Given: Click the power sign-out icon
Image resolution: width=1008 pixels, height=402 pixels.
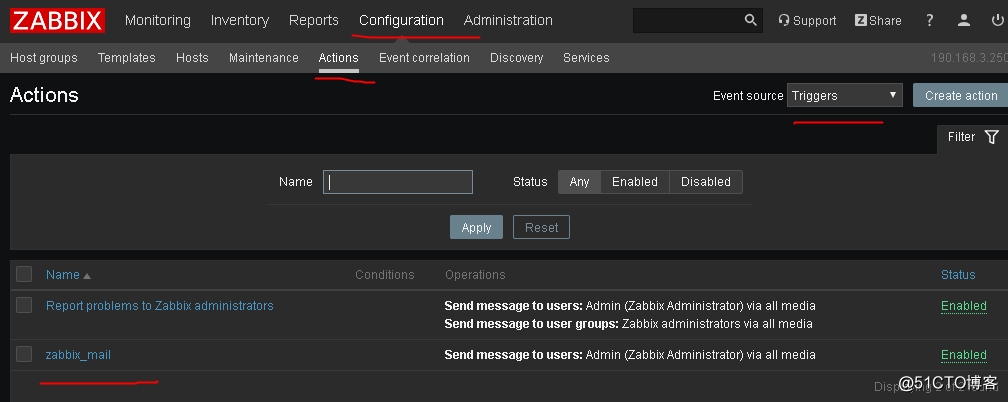Looking at the screenshot, I should (x=997, y=21).
